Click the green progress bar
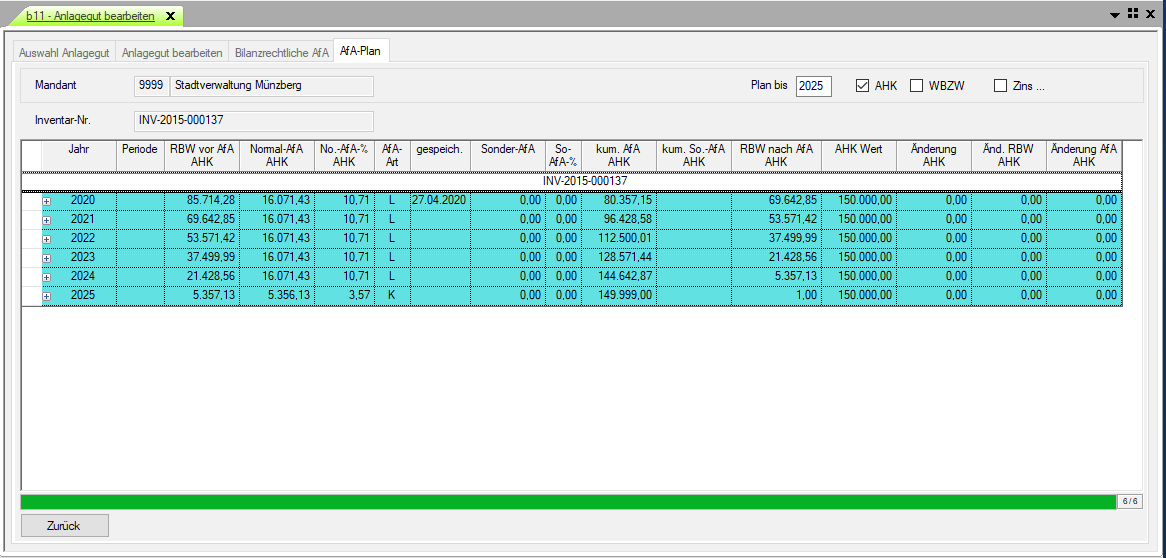Viewport: 1166px width, 558px height. click(567, 501)
